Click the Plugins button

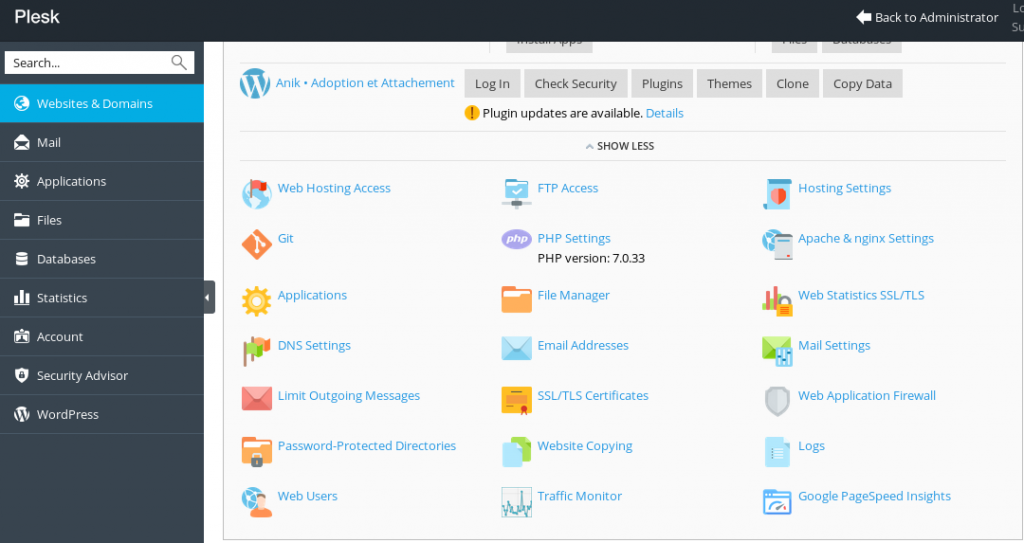point(662,84)
